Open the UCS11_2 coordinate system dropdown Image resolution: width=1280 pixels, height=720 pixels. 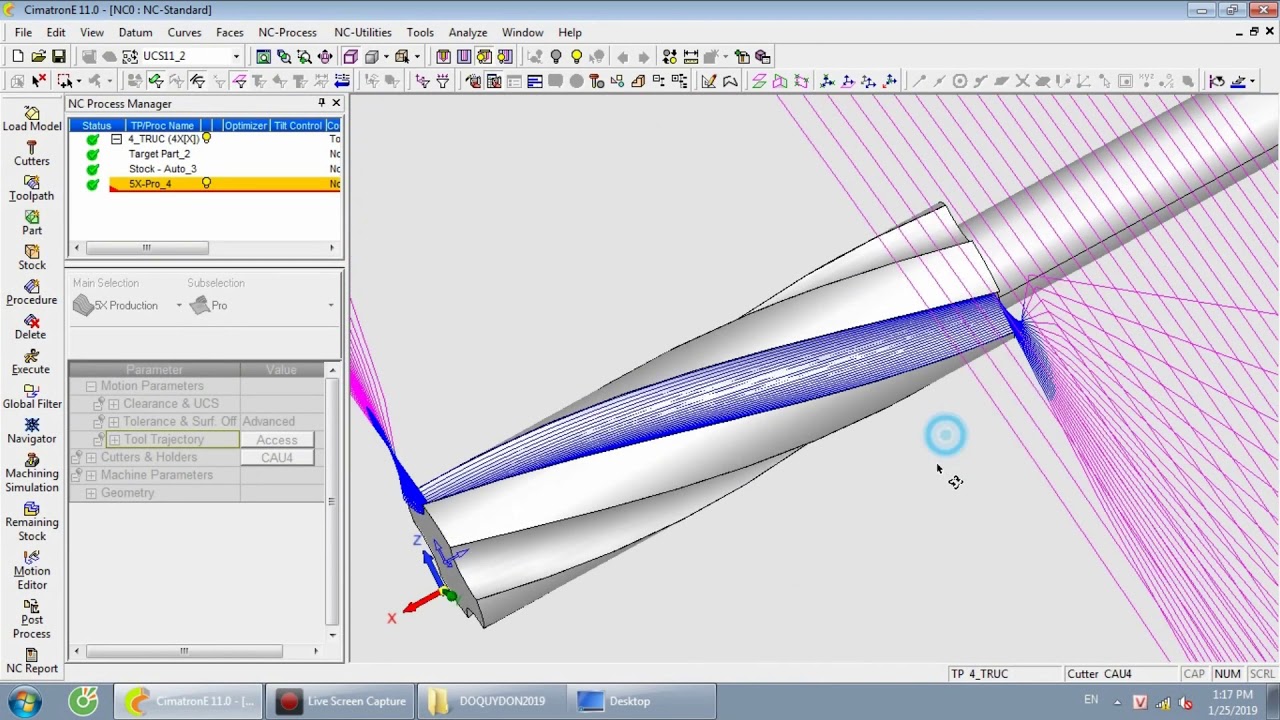236,57
